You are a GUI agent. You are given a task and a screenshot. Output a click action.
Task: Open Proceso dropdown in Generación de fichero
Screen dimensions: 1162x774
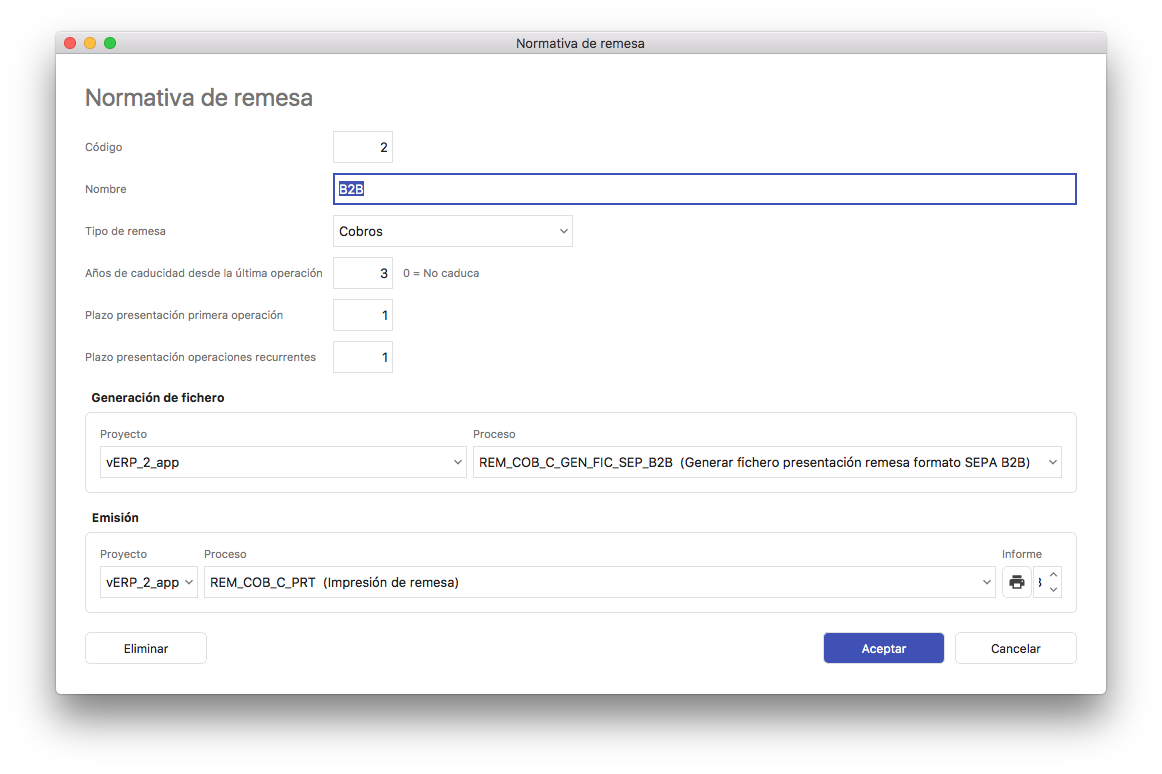point(766,462)
